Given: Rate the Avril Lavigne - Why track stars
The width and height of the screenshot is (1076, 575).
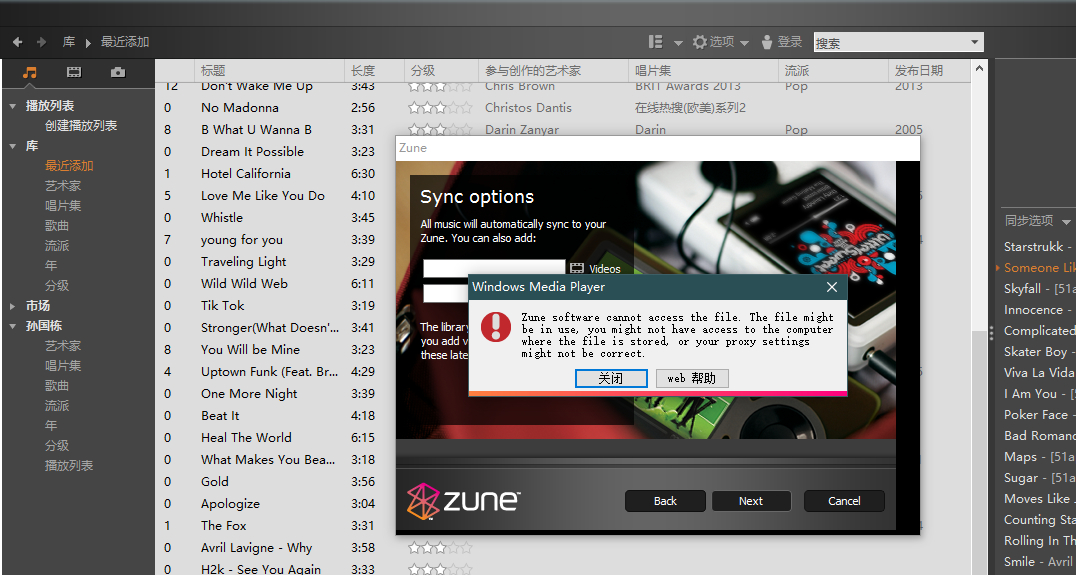Looking at the screenshot, I should pos(440,548).
